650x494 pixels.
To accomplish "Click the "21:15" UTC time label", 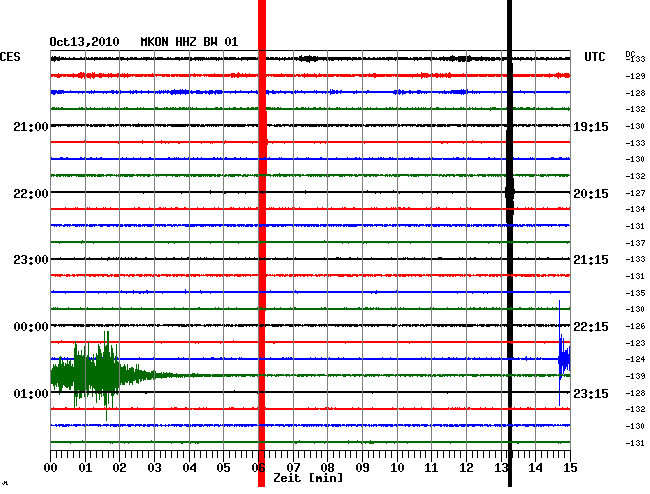I will (591, 260).
